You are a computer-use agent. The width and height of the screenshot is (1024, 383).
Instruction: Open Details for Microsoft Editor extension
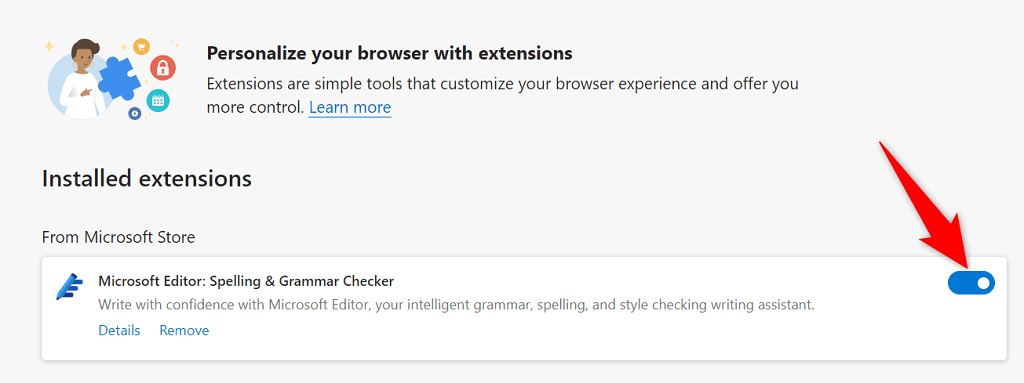pyautogui.click(x=120, y=330)
